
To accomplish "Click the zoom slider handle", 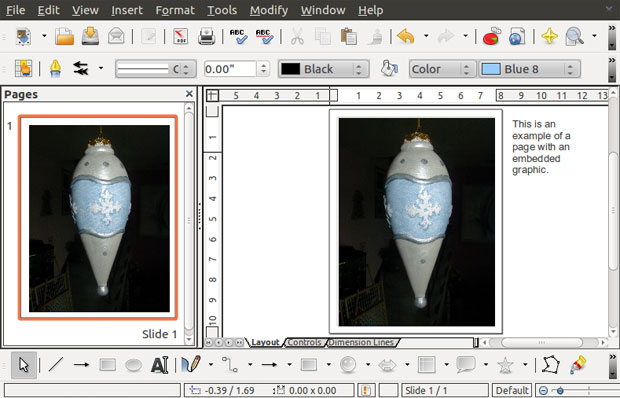I will 560,391.
